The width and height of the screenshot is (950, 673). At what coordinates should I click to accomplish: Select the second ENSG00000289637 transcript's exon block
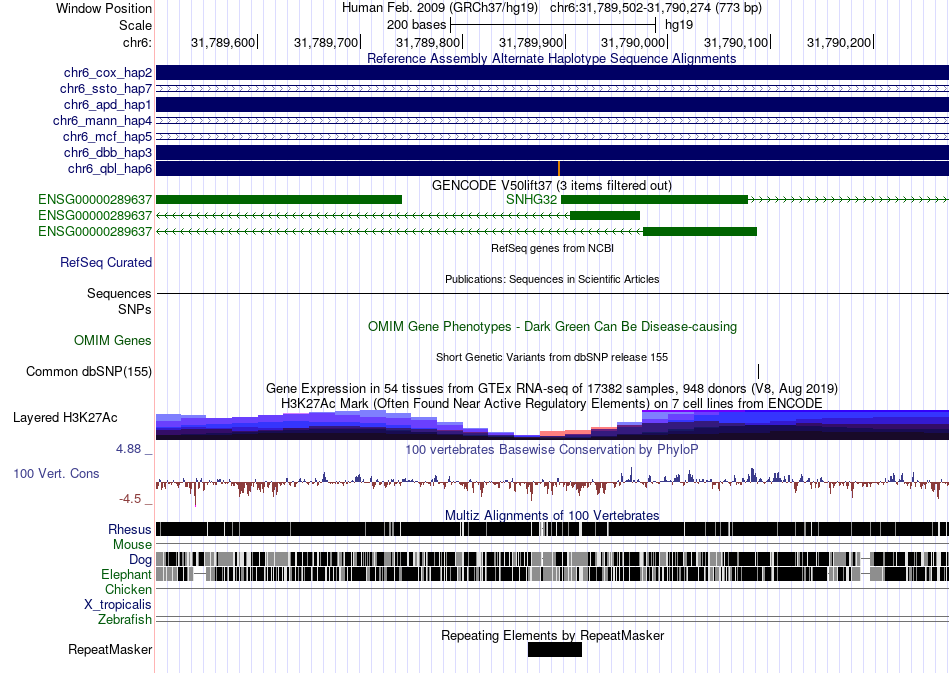[x=605, y=215]
